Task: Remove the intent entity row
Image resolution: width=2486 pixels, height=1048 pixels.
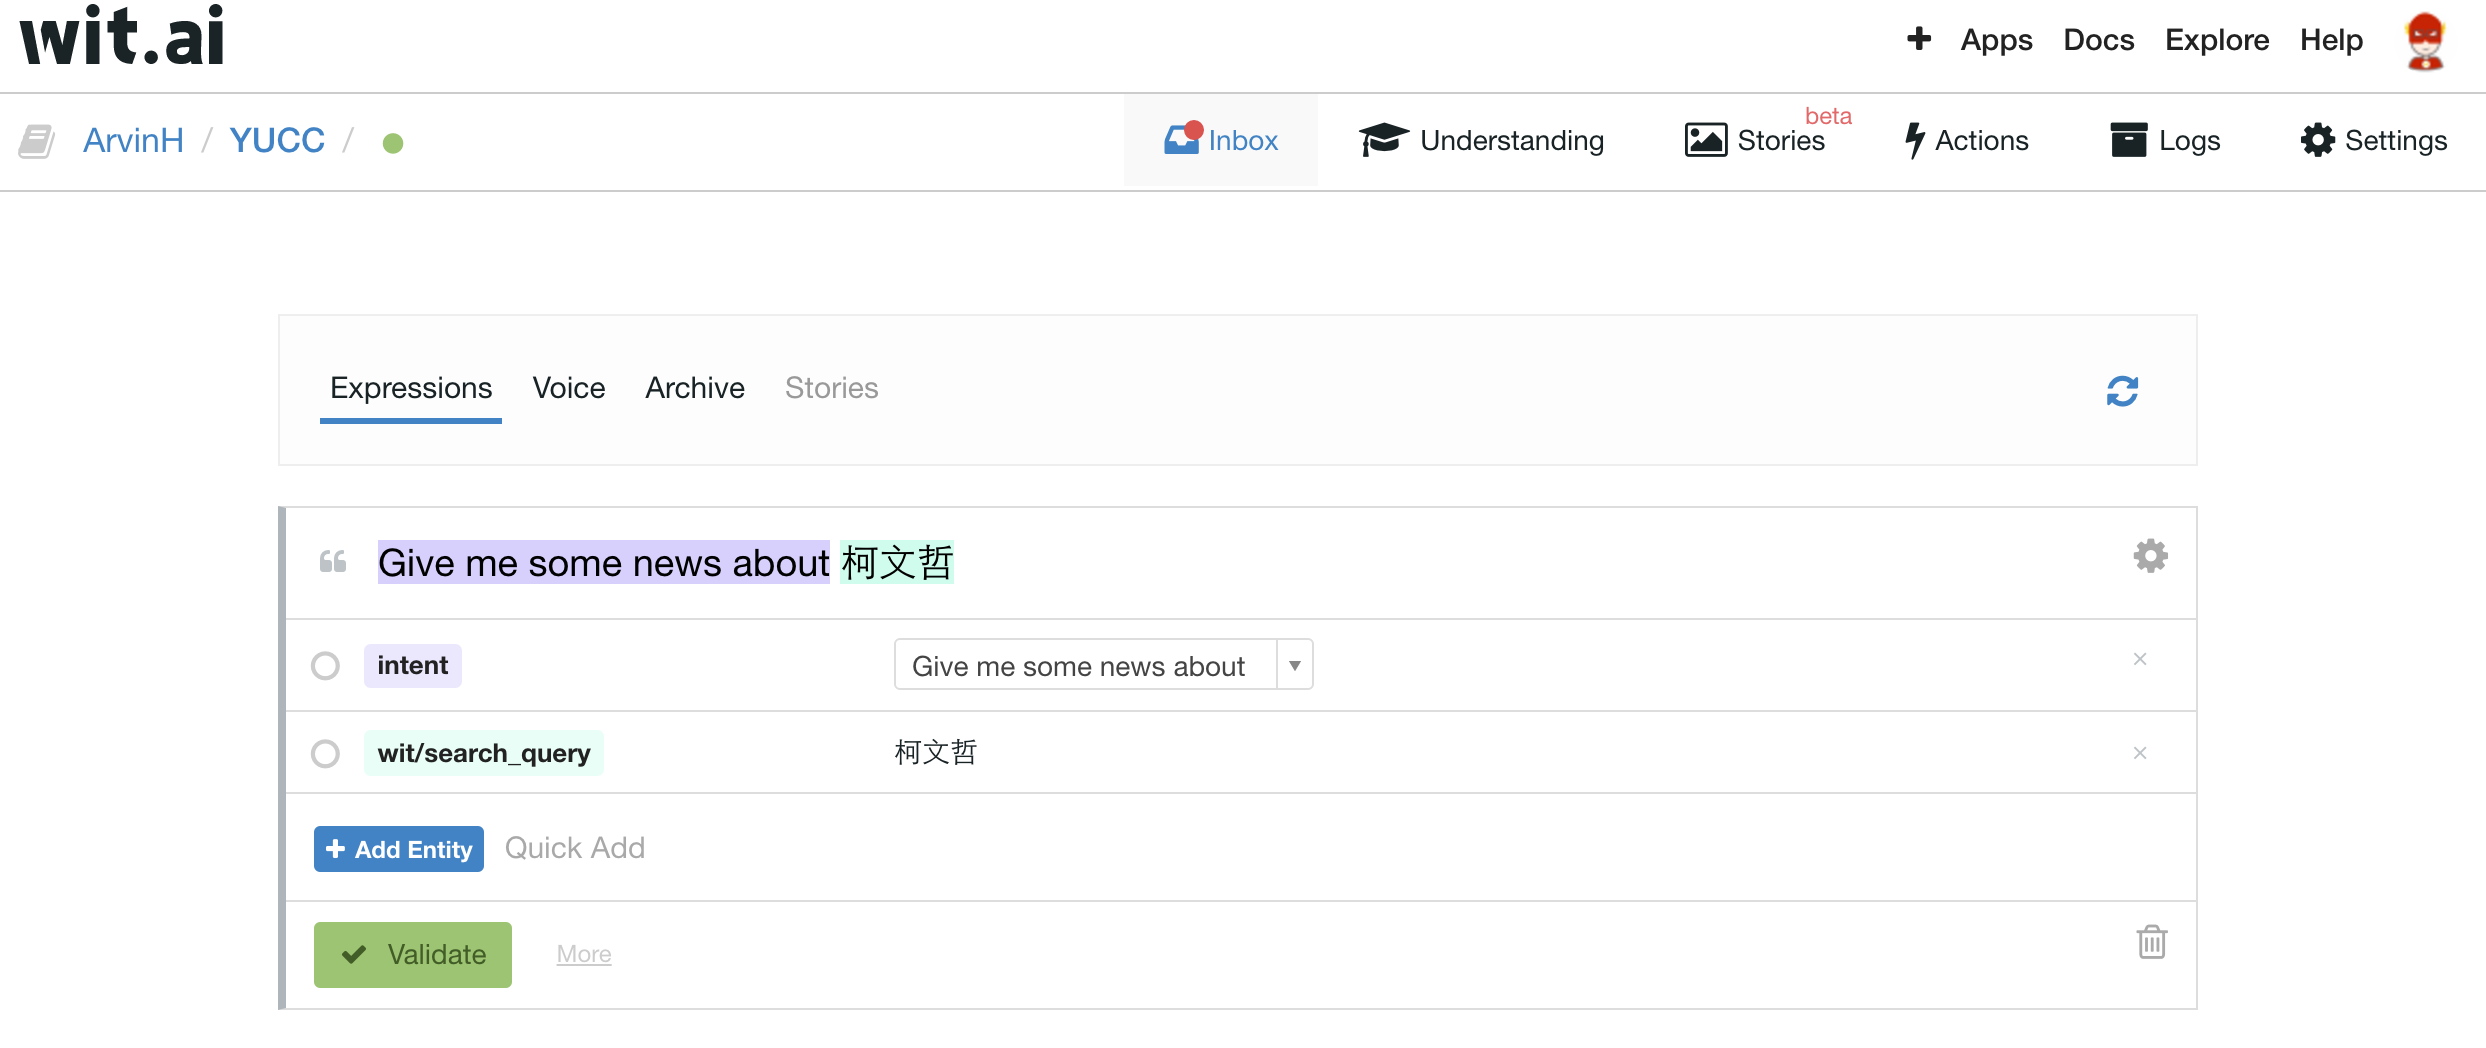Action: [2140, 659]
